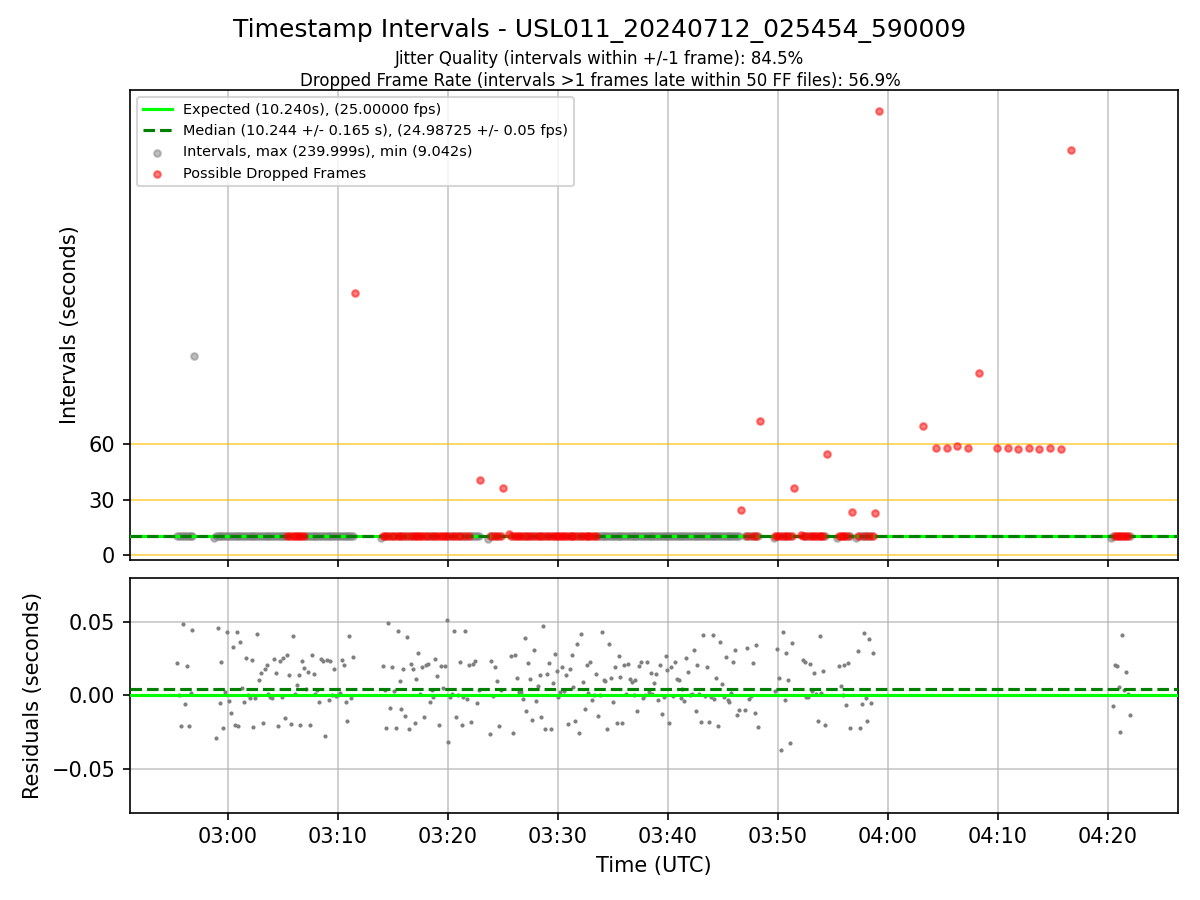Click the x-axis tick label '04:00'
Screen dimensions: 1200x900
888,834
